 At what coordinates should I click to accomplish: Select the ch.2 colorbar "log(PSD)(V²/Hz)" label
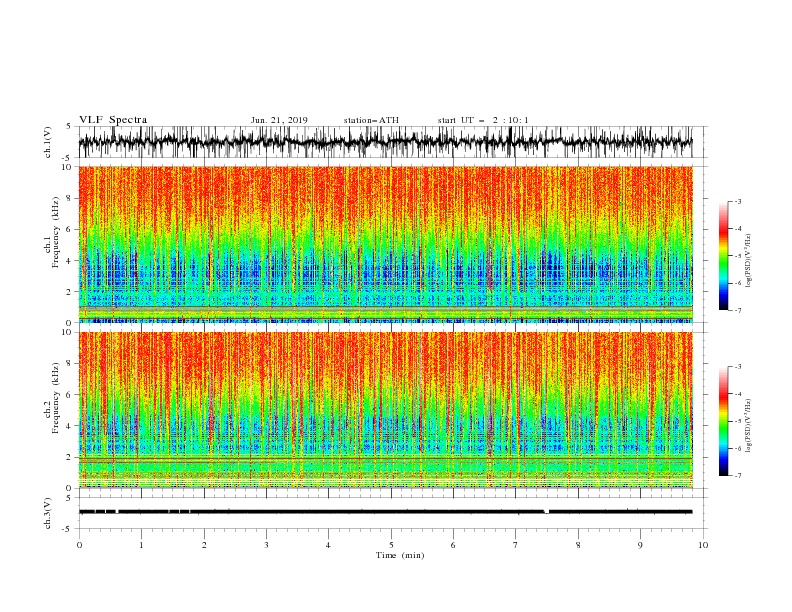click(749, 425)
